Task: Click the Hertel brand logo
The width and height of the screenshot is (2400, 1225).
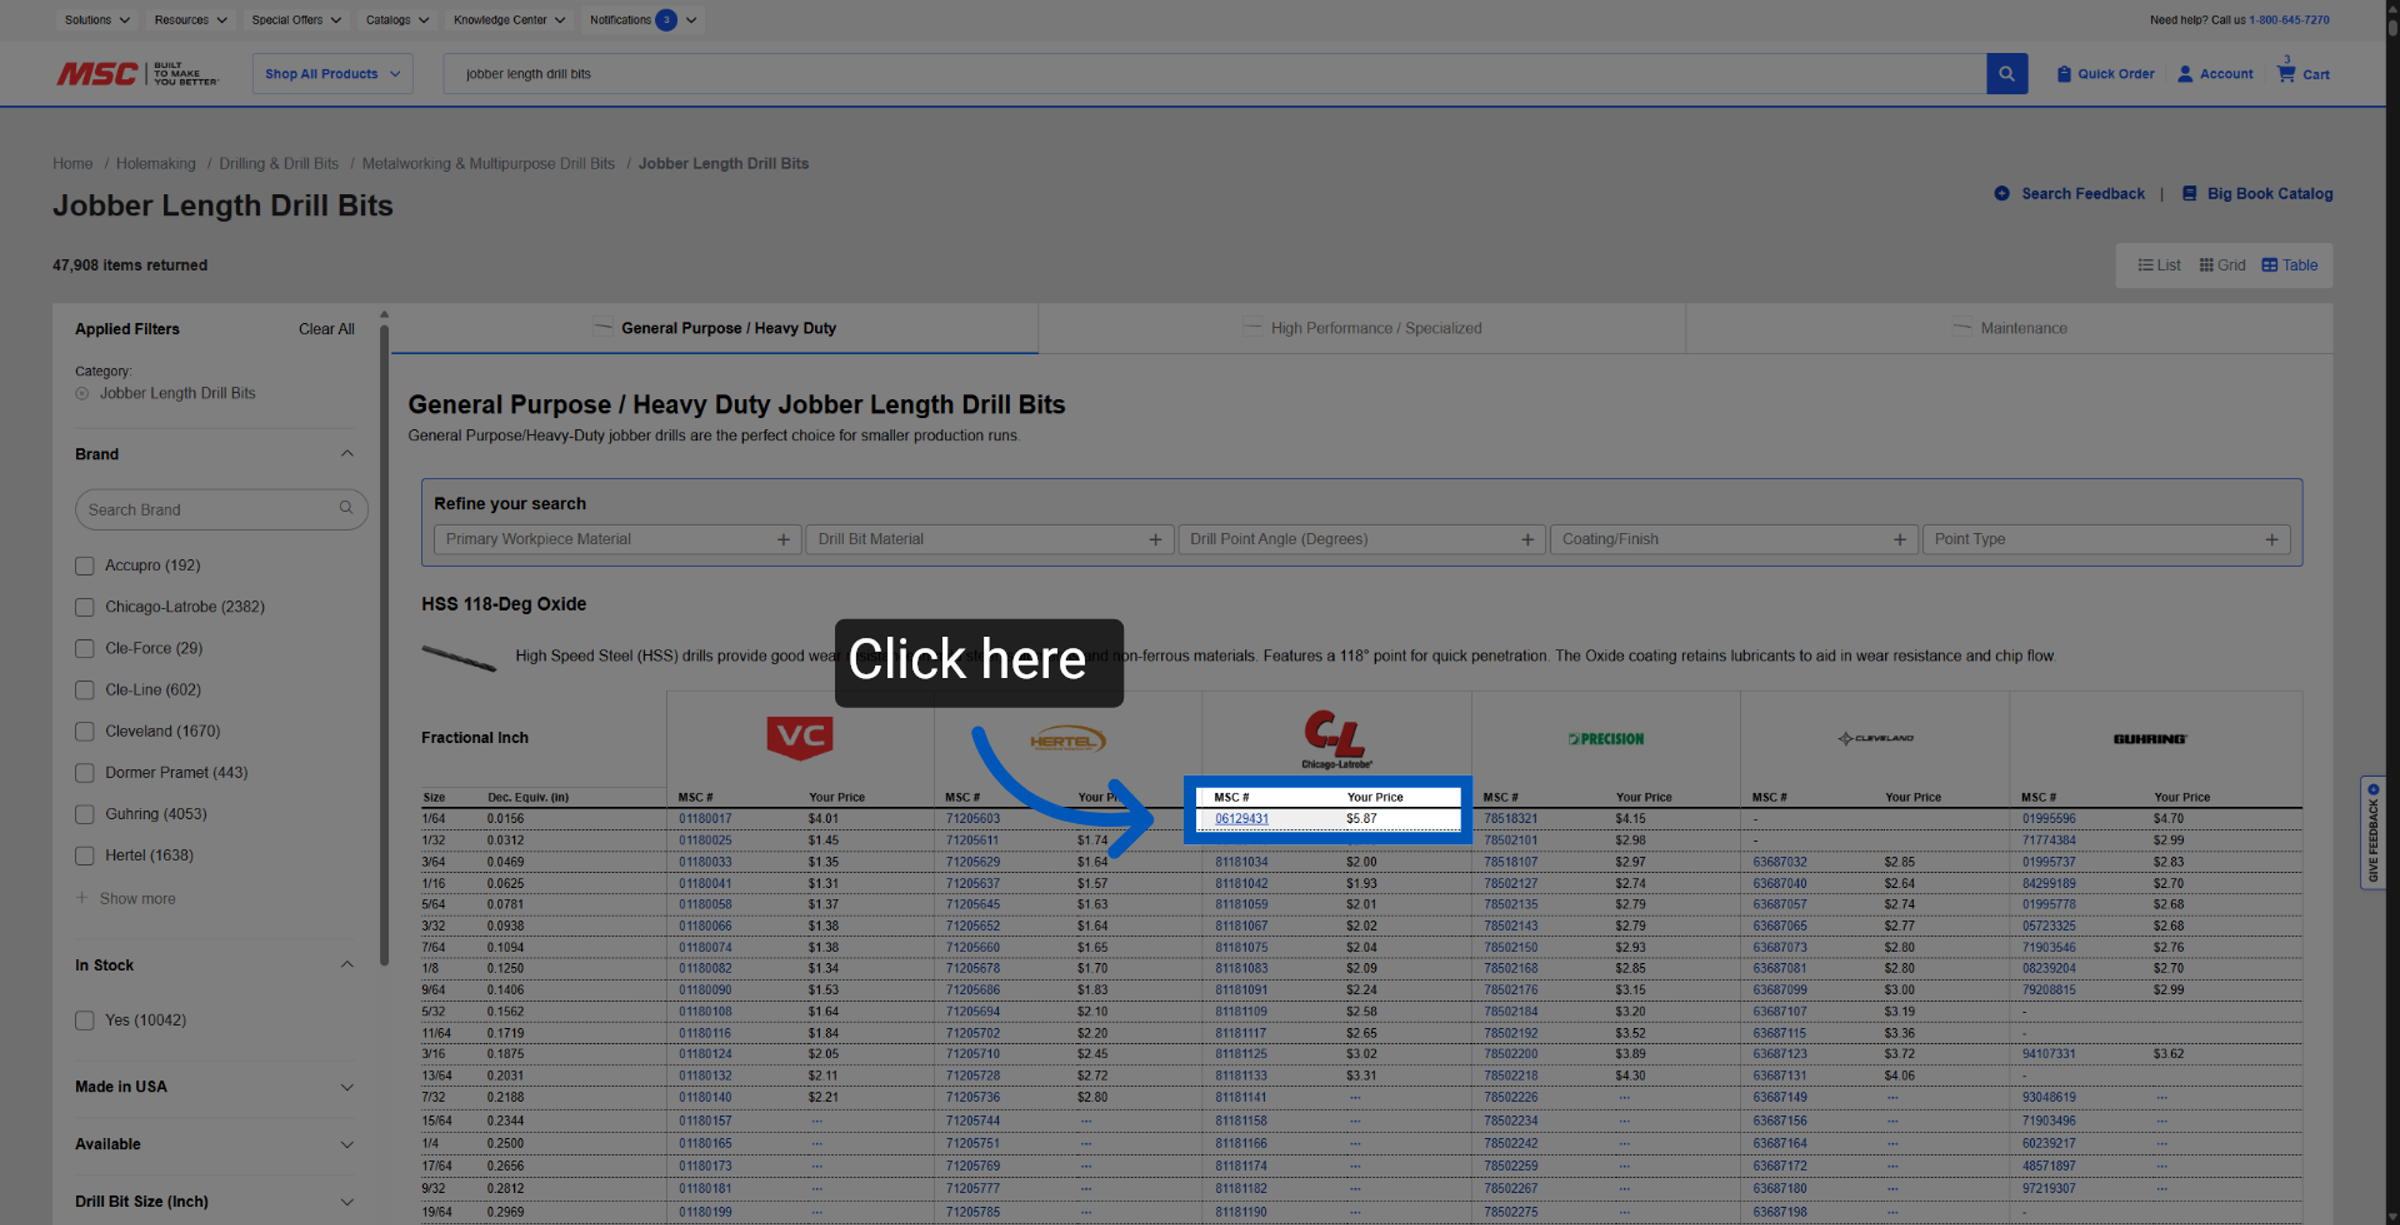Action: (x=1067, y=740)
